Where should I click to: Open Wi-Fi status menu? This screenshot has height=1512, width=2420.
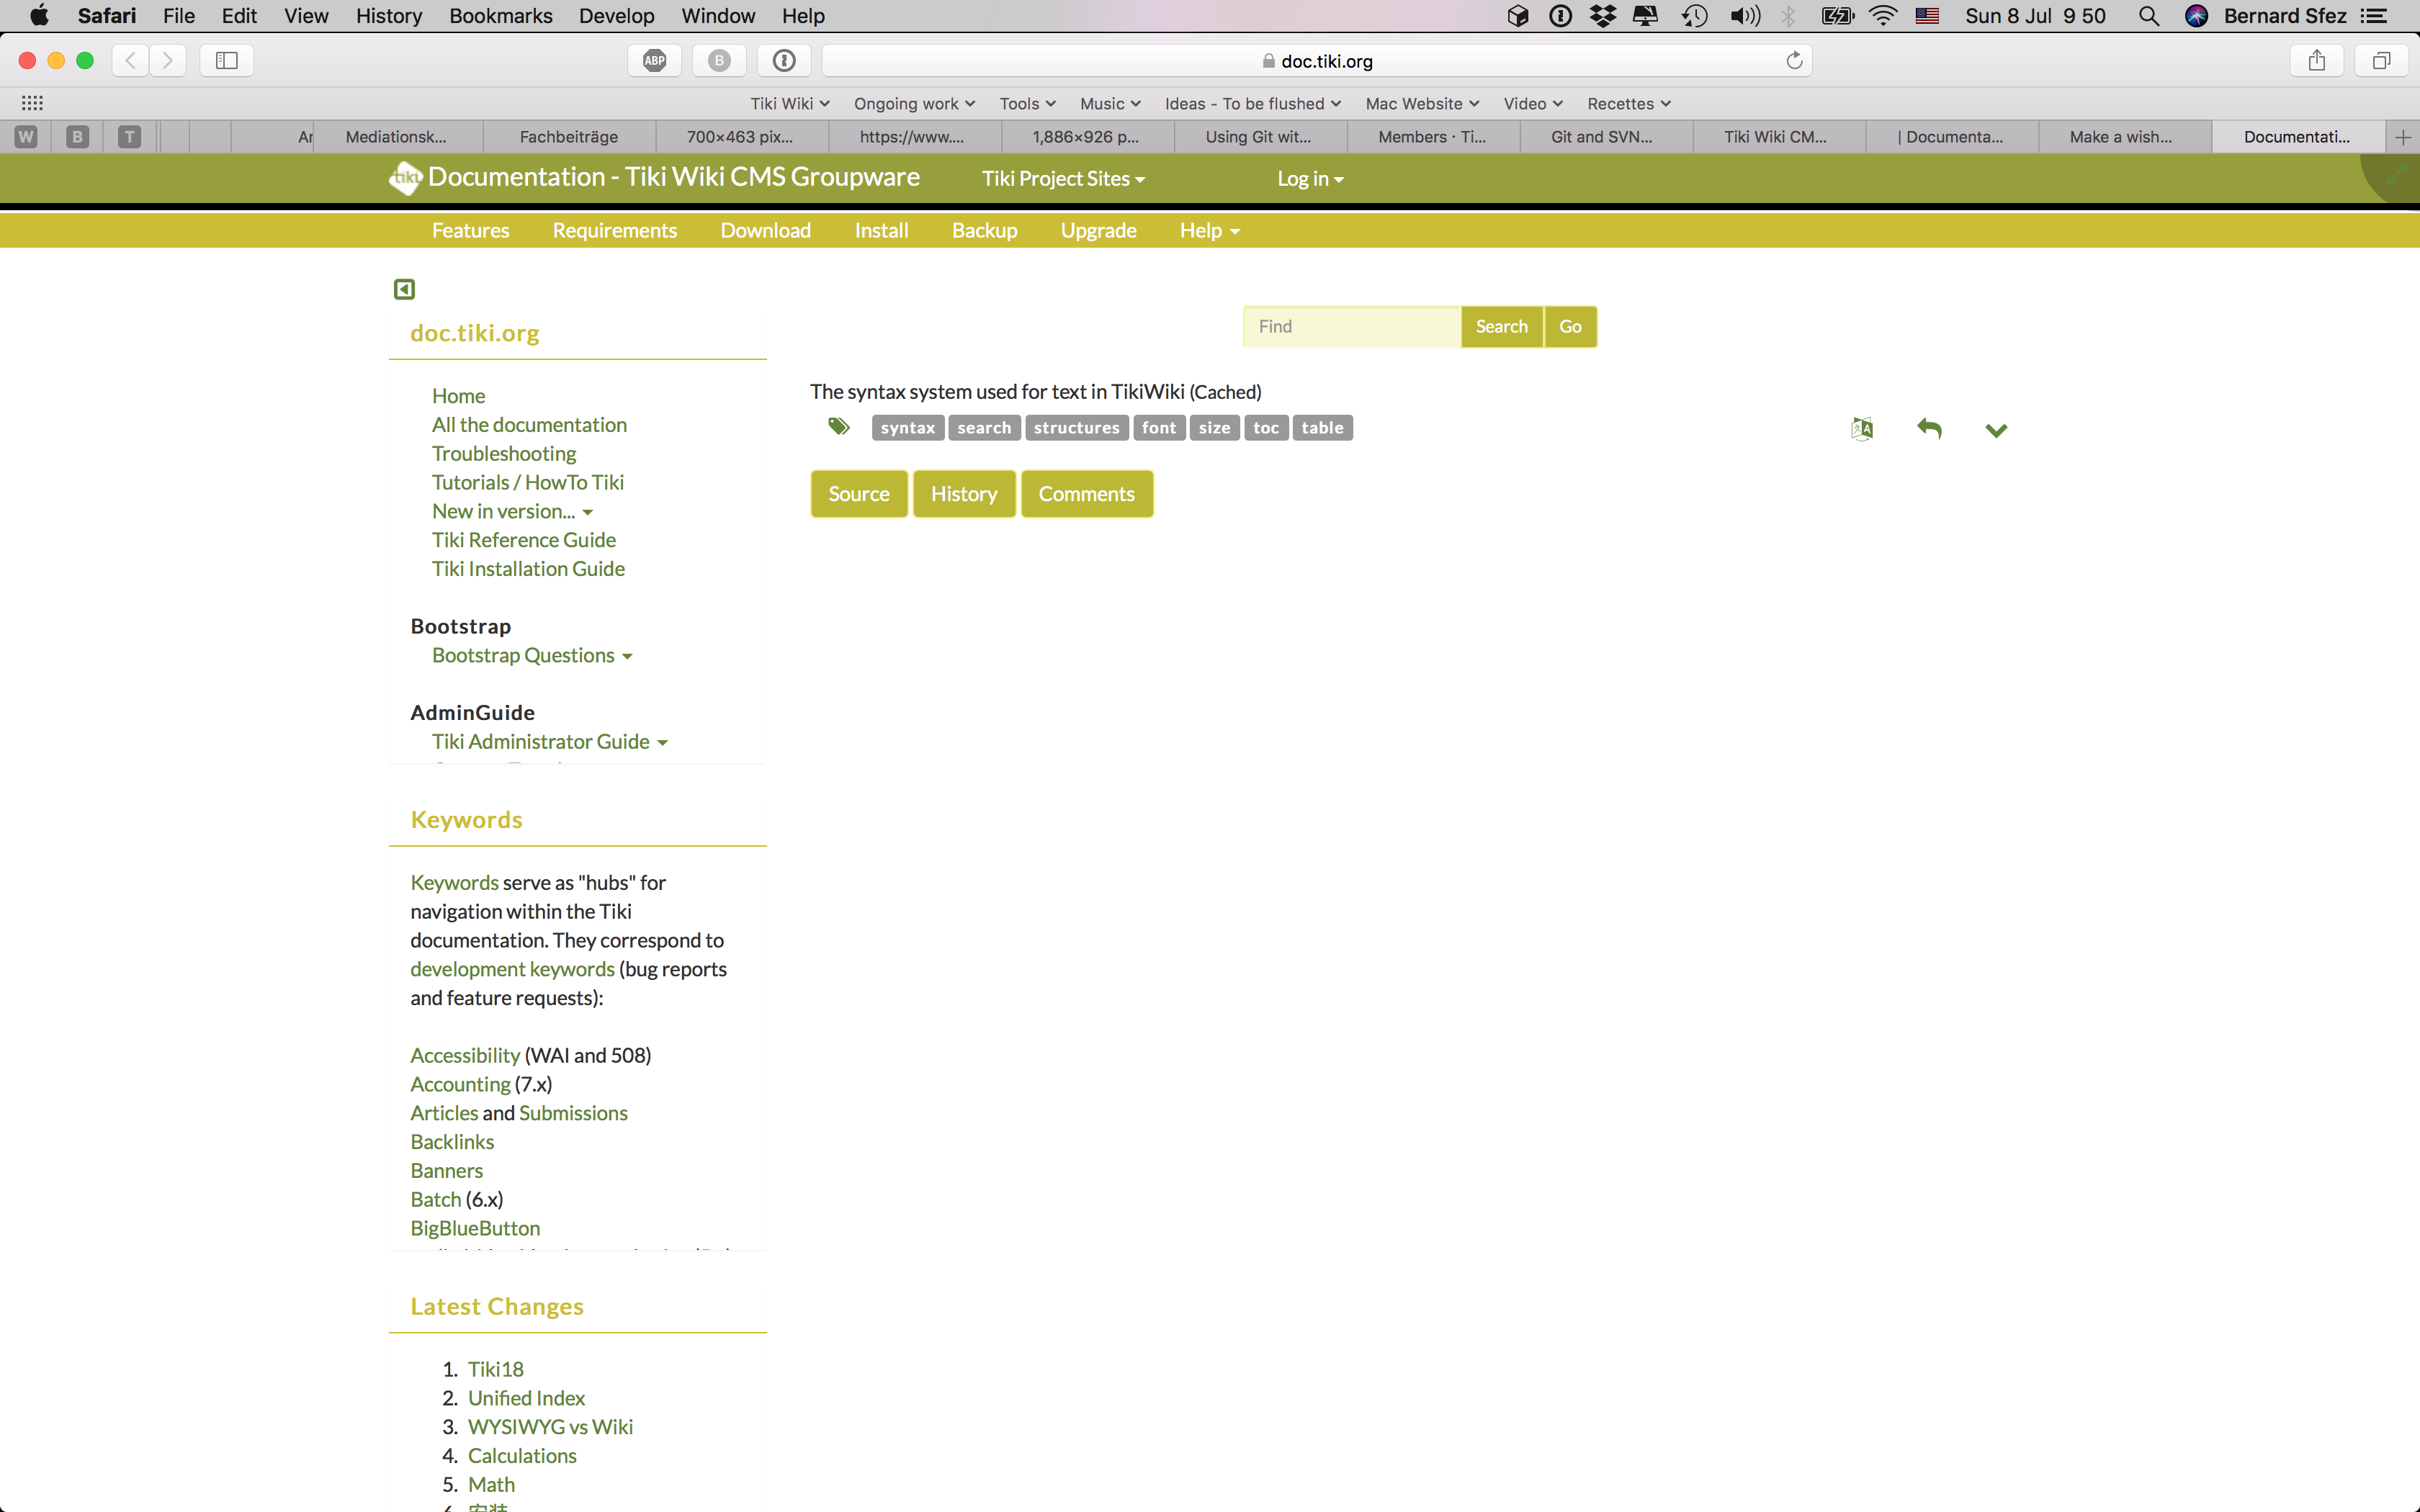point(1883,16)
